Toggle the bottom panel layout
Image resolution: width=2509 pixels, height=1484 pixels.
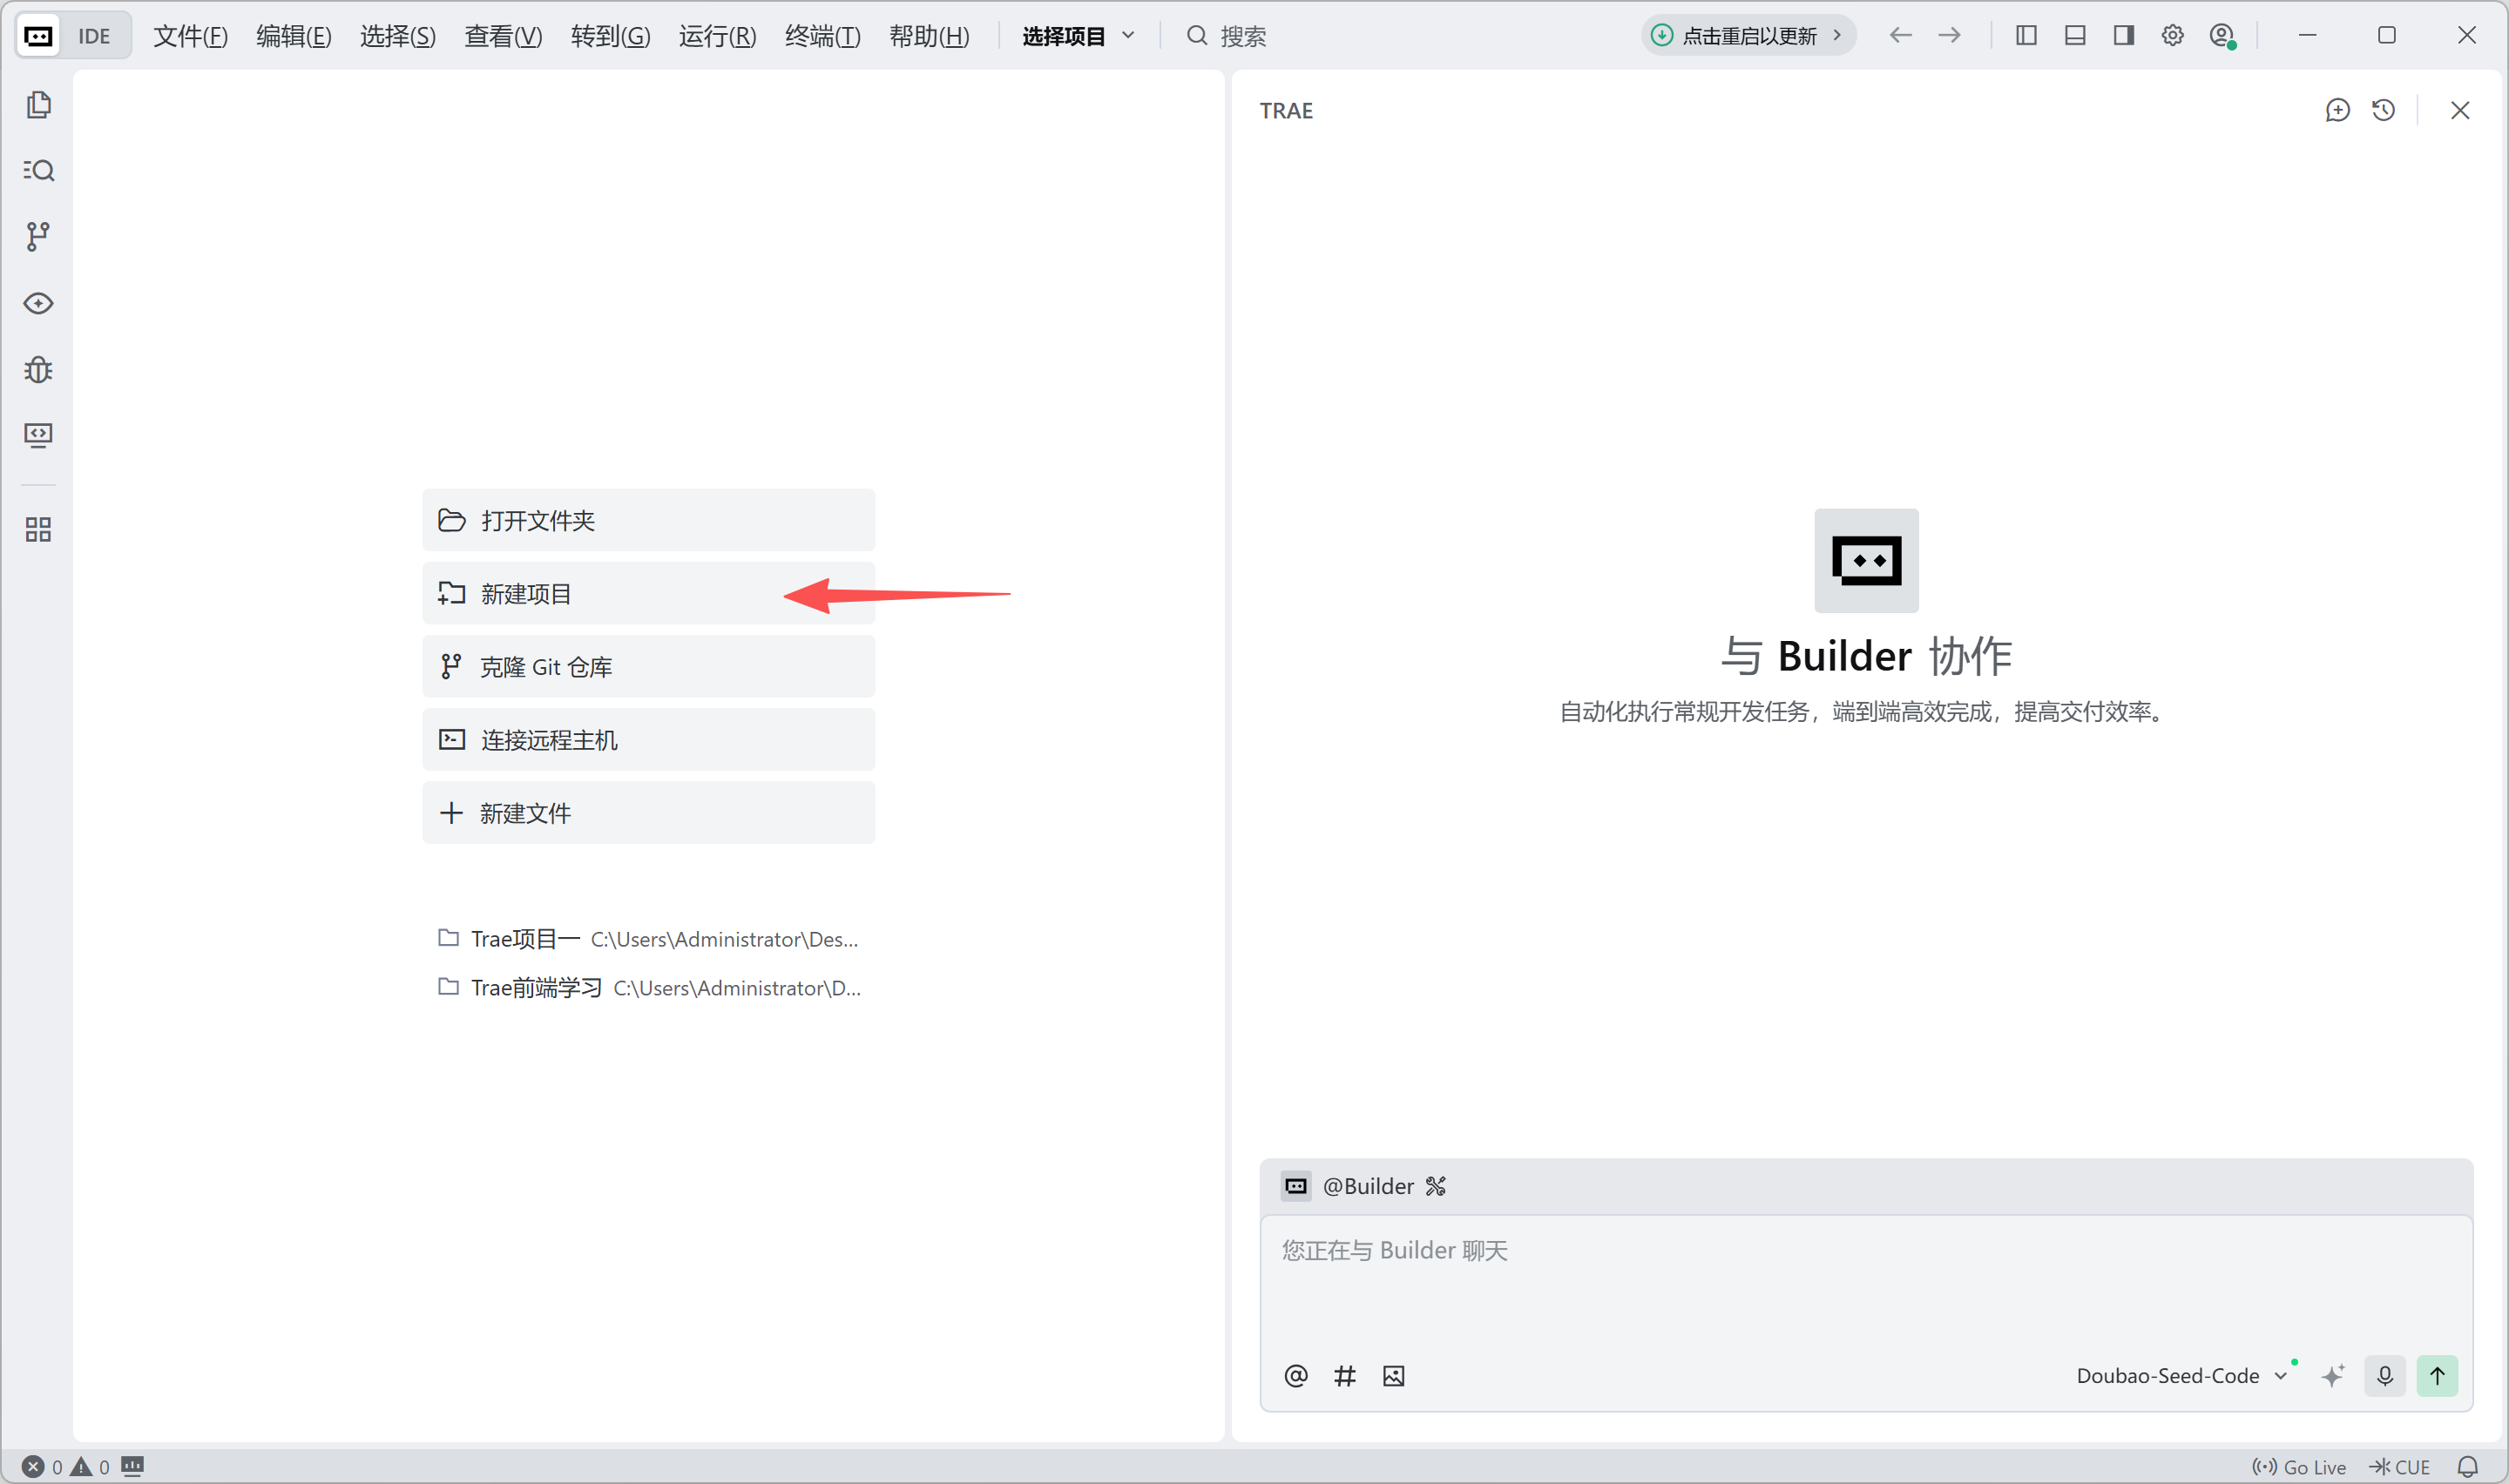point(2074,35)
